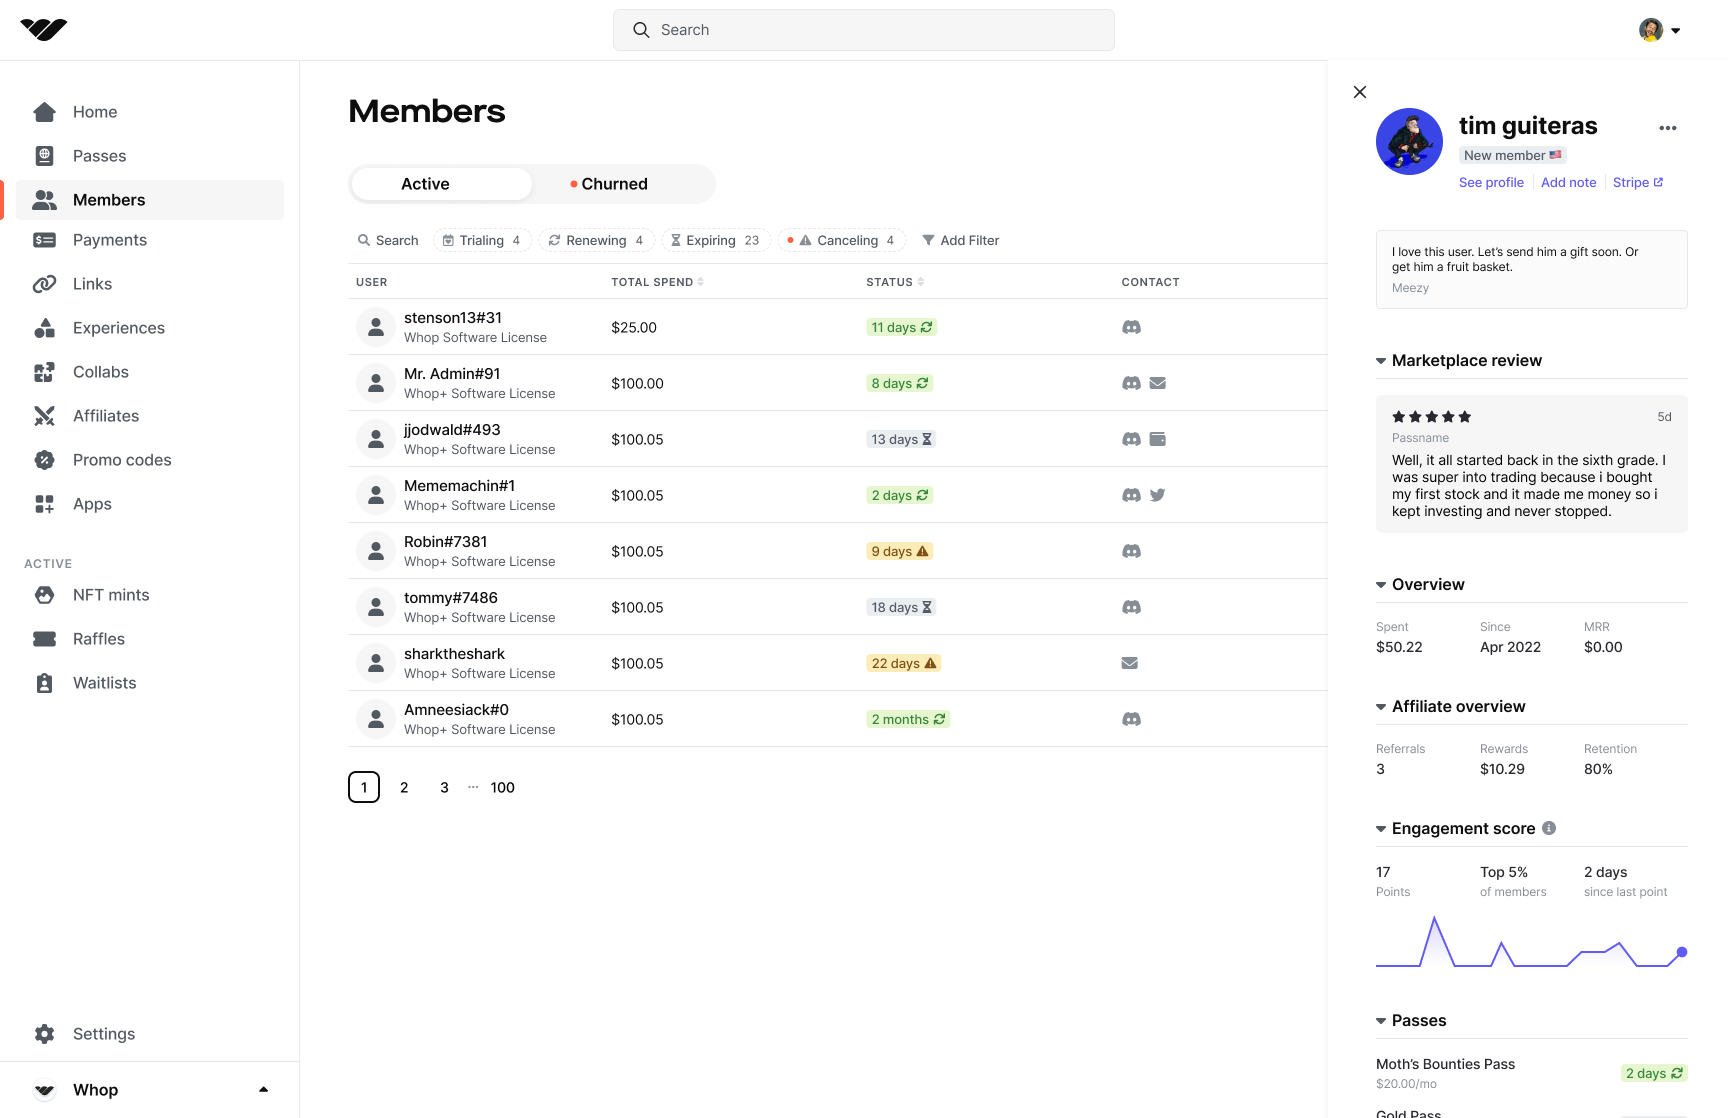Click the Discord icon for stenson13#31
This screenshot has width=1728, height=1118.
click(1131, 327)
